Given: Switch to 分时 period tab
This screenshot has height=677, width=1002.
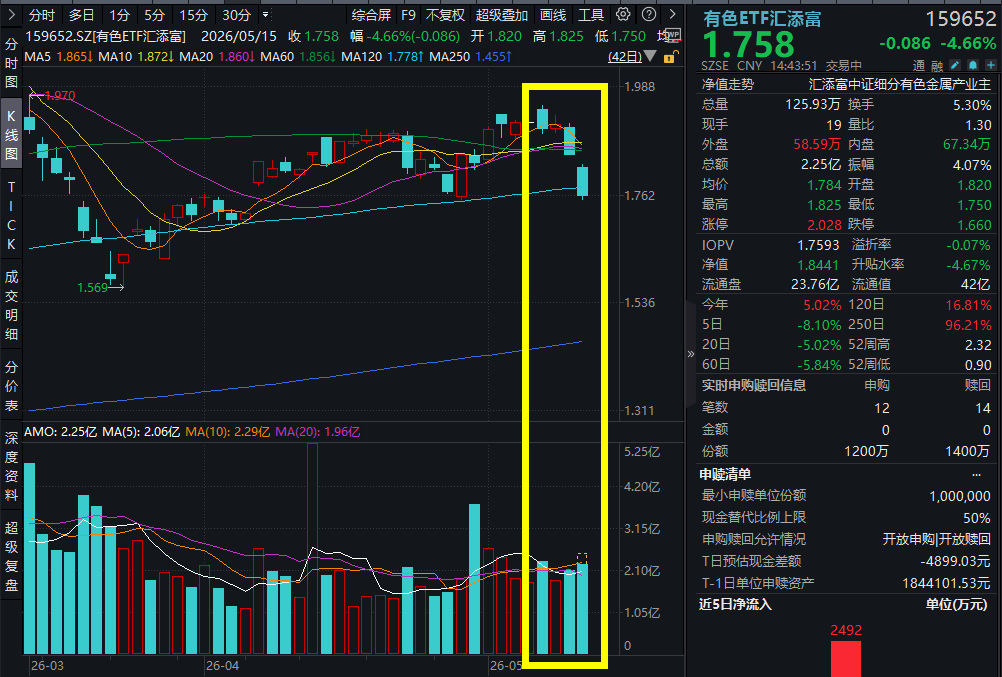Looking at the screenshot, I should (42, 15).
